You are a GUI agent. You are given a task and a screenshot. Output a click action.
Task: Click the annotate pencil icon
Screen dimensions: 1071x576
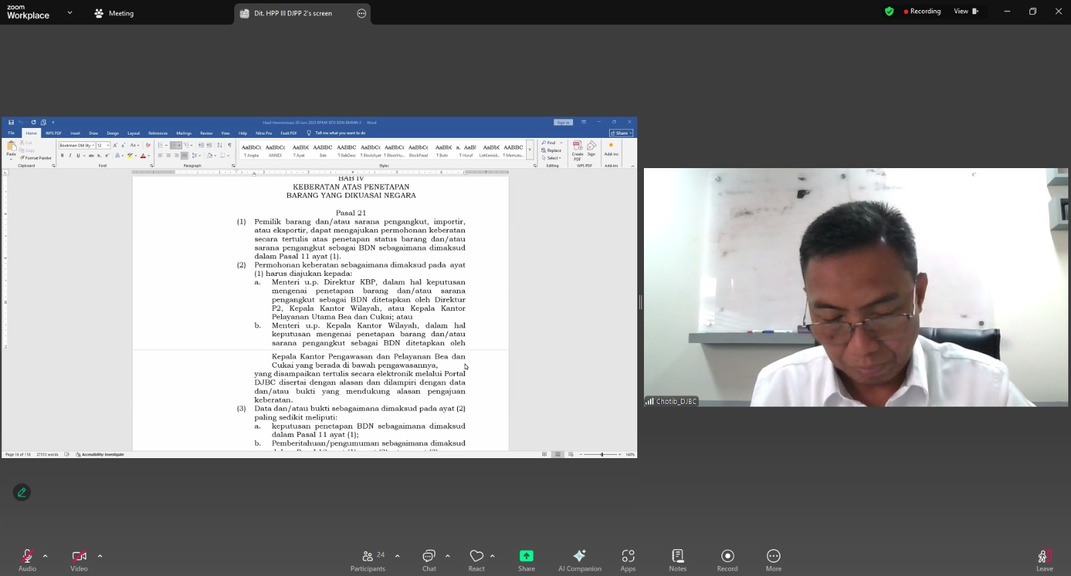tap(22, 493)
